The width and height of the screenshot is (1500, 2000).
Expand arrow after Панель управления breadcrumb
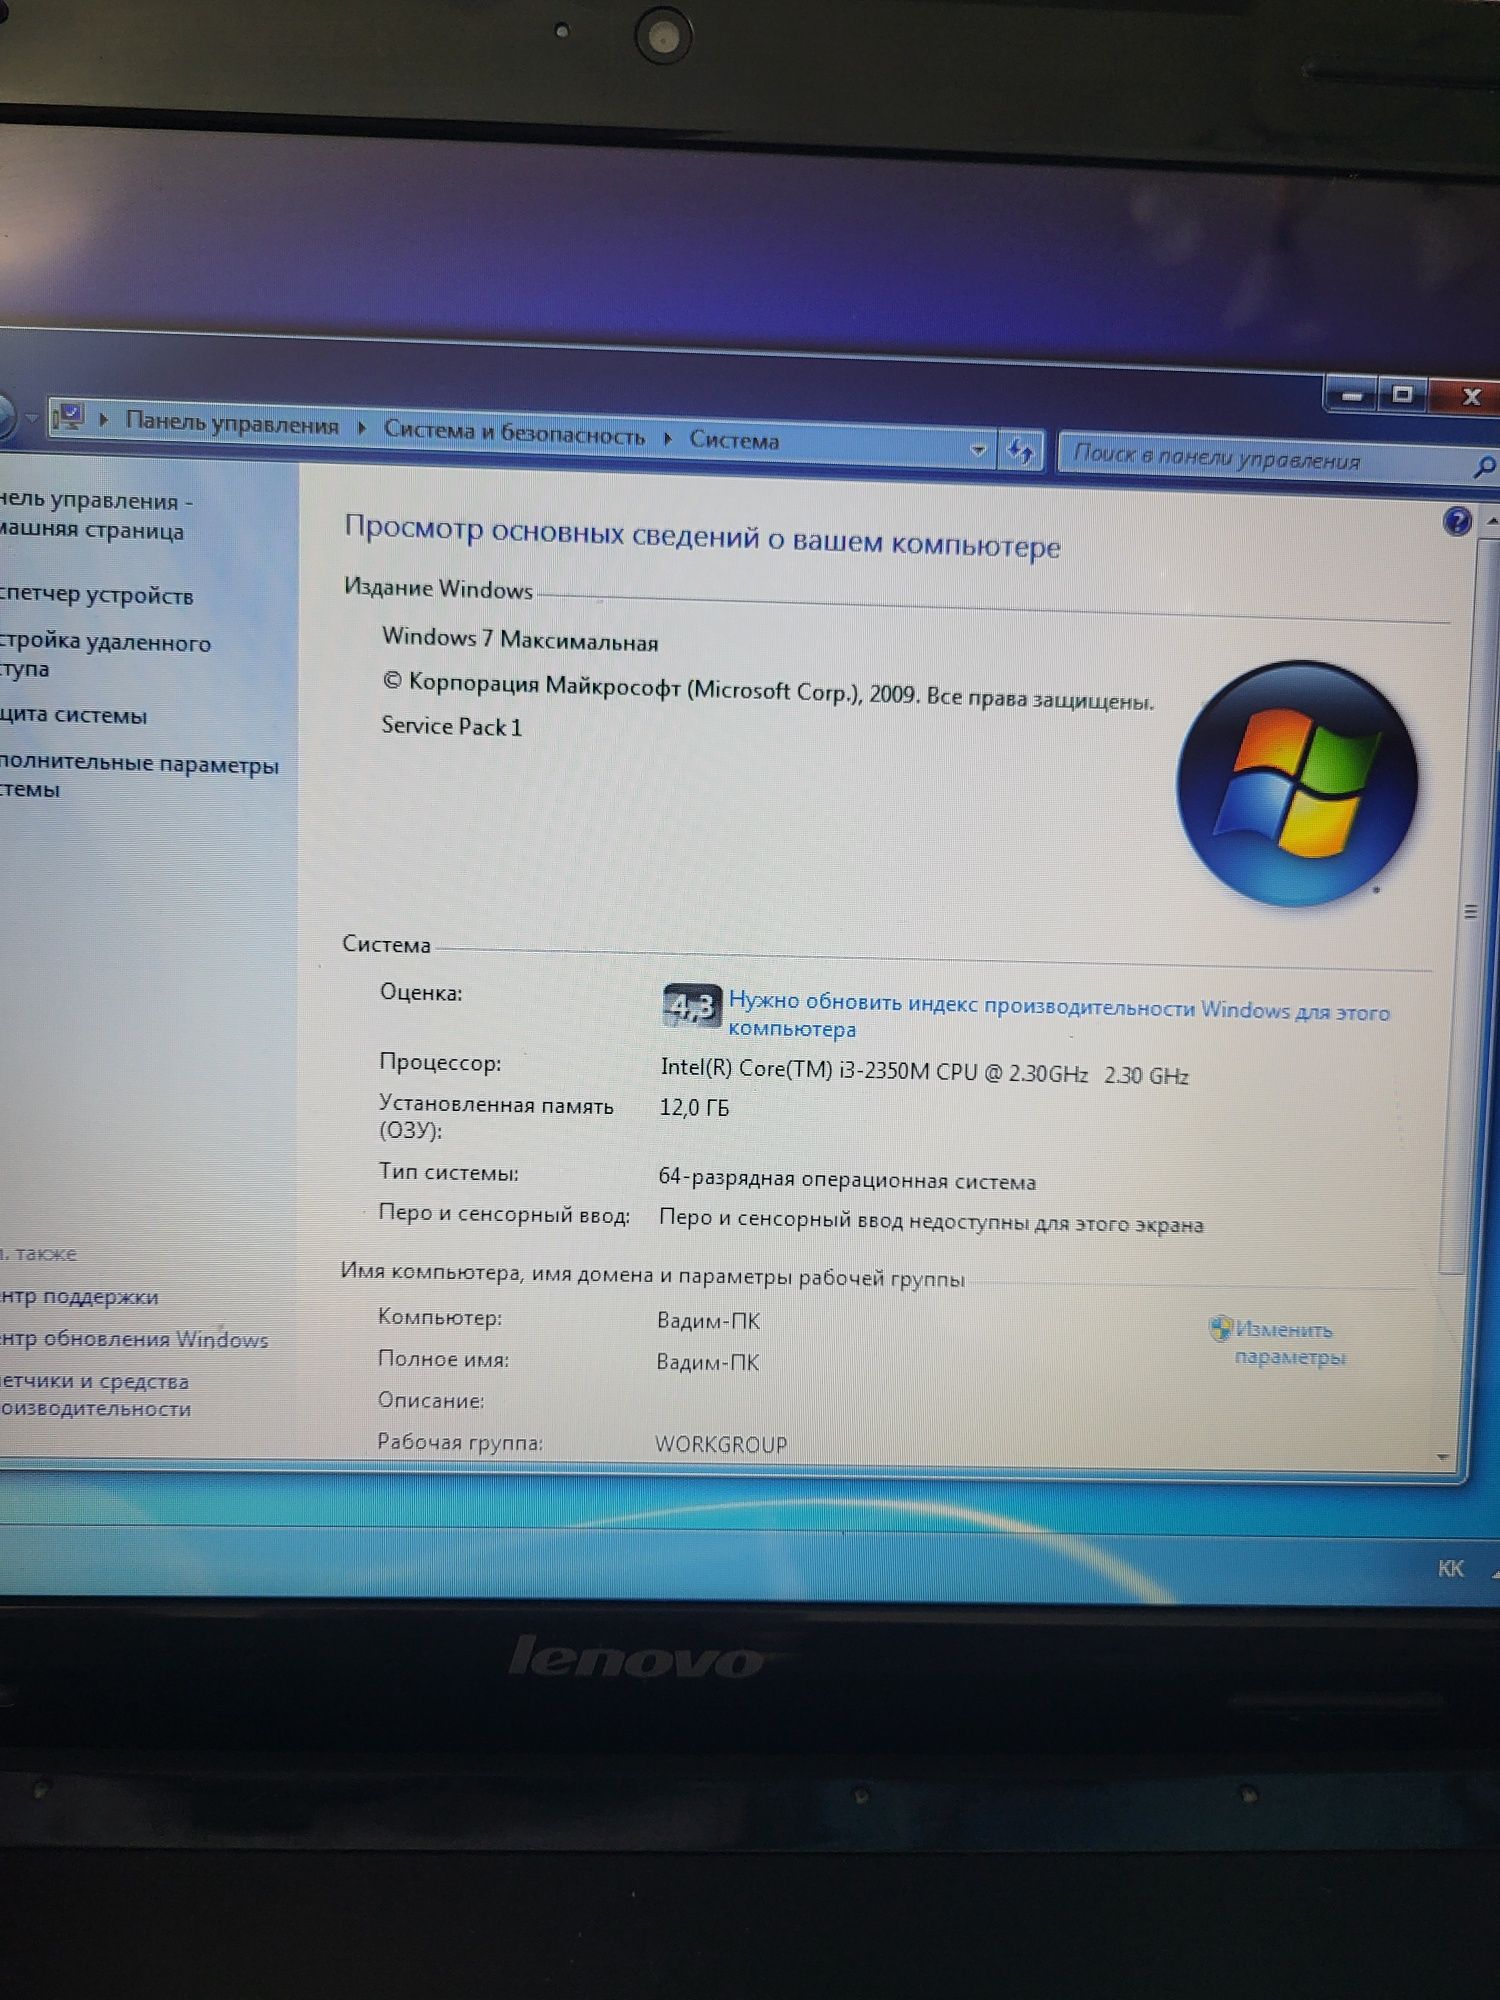pos(362,428)
